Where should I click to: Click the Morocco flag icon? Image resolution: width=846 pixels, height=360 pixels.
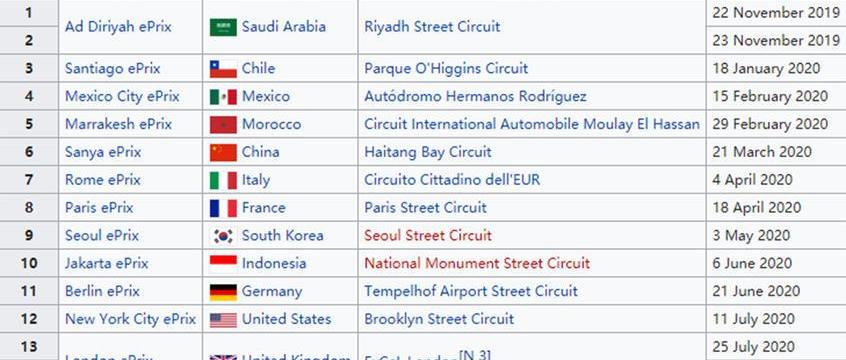[223, 125]
